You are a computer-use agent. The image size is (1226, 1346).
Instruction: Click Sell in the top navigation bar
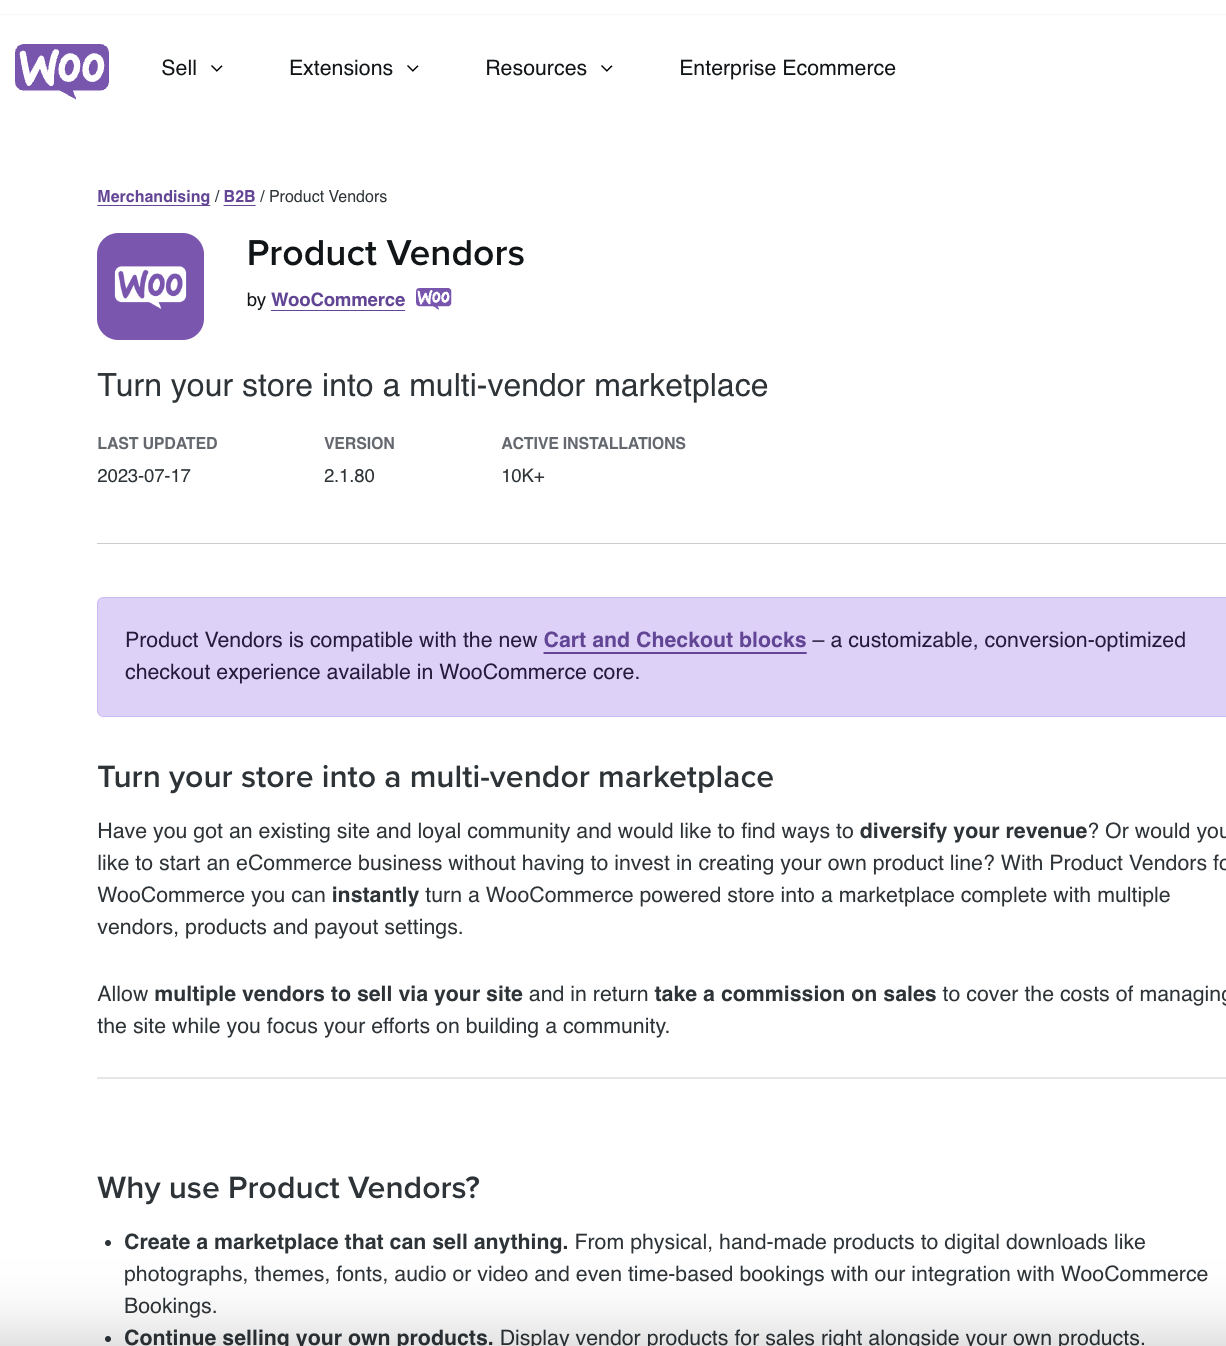(180, 68)
